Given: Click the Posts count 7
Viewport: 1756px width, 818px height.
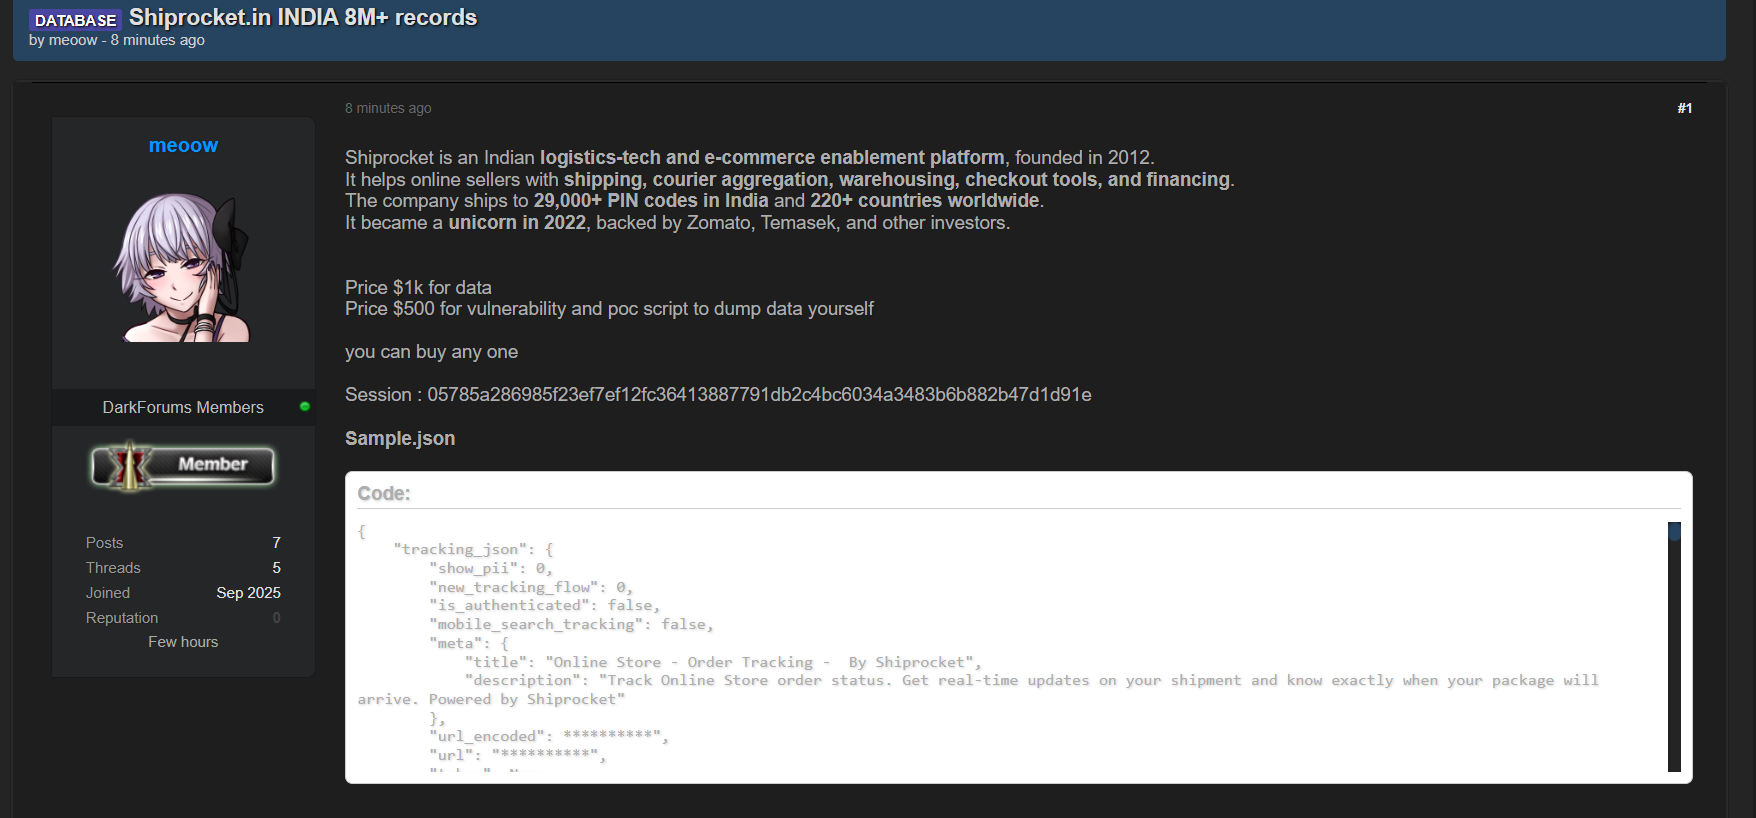Looking at the screenshot, I should [276, 542].
